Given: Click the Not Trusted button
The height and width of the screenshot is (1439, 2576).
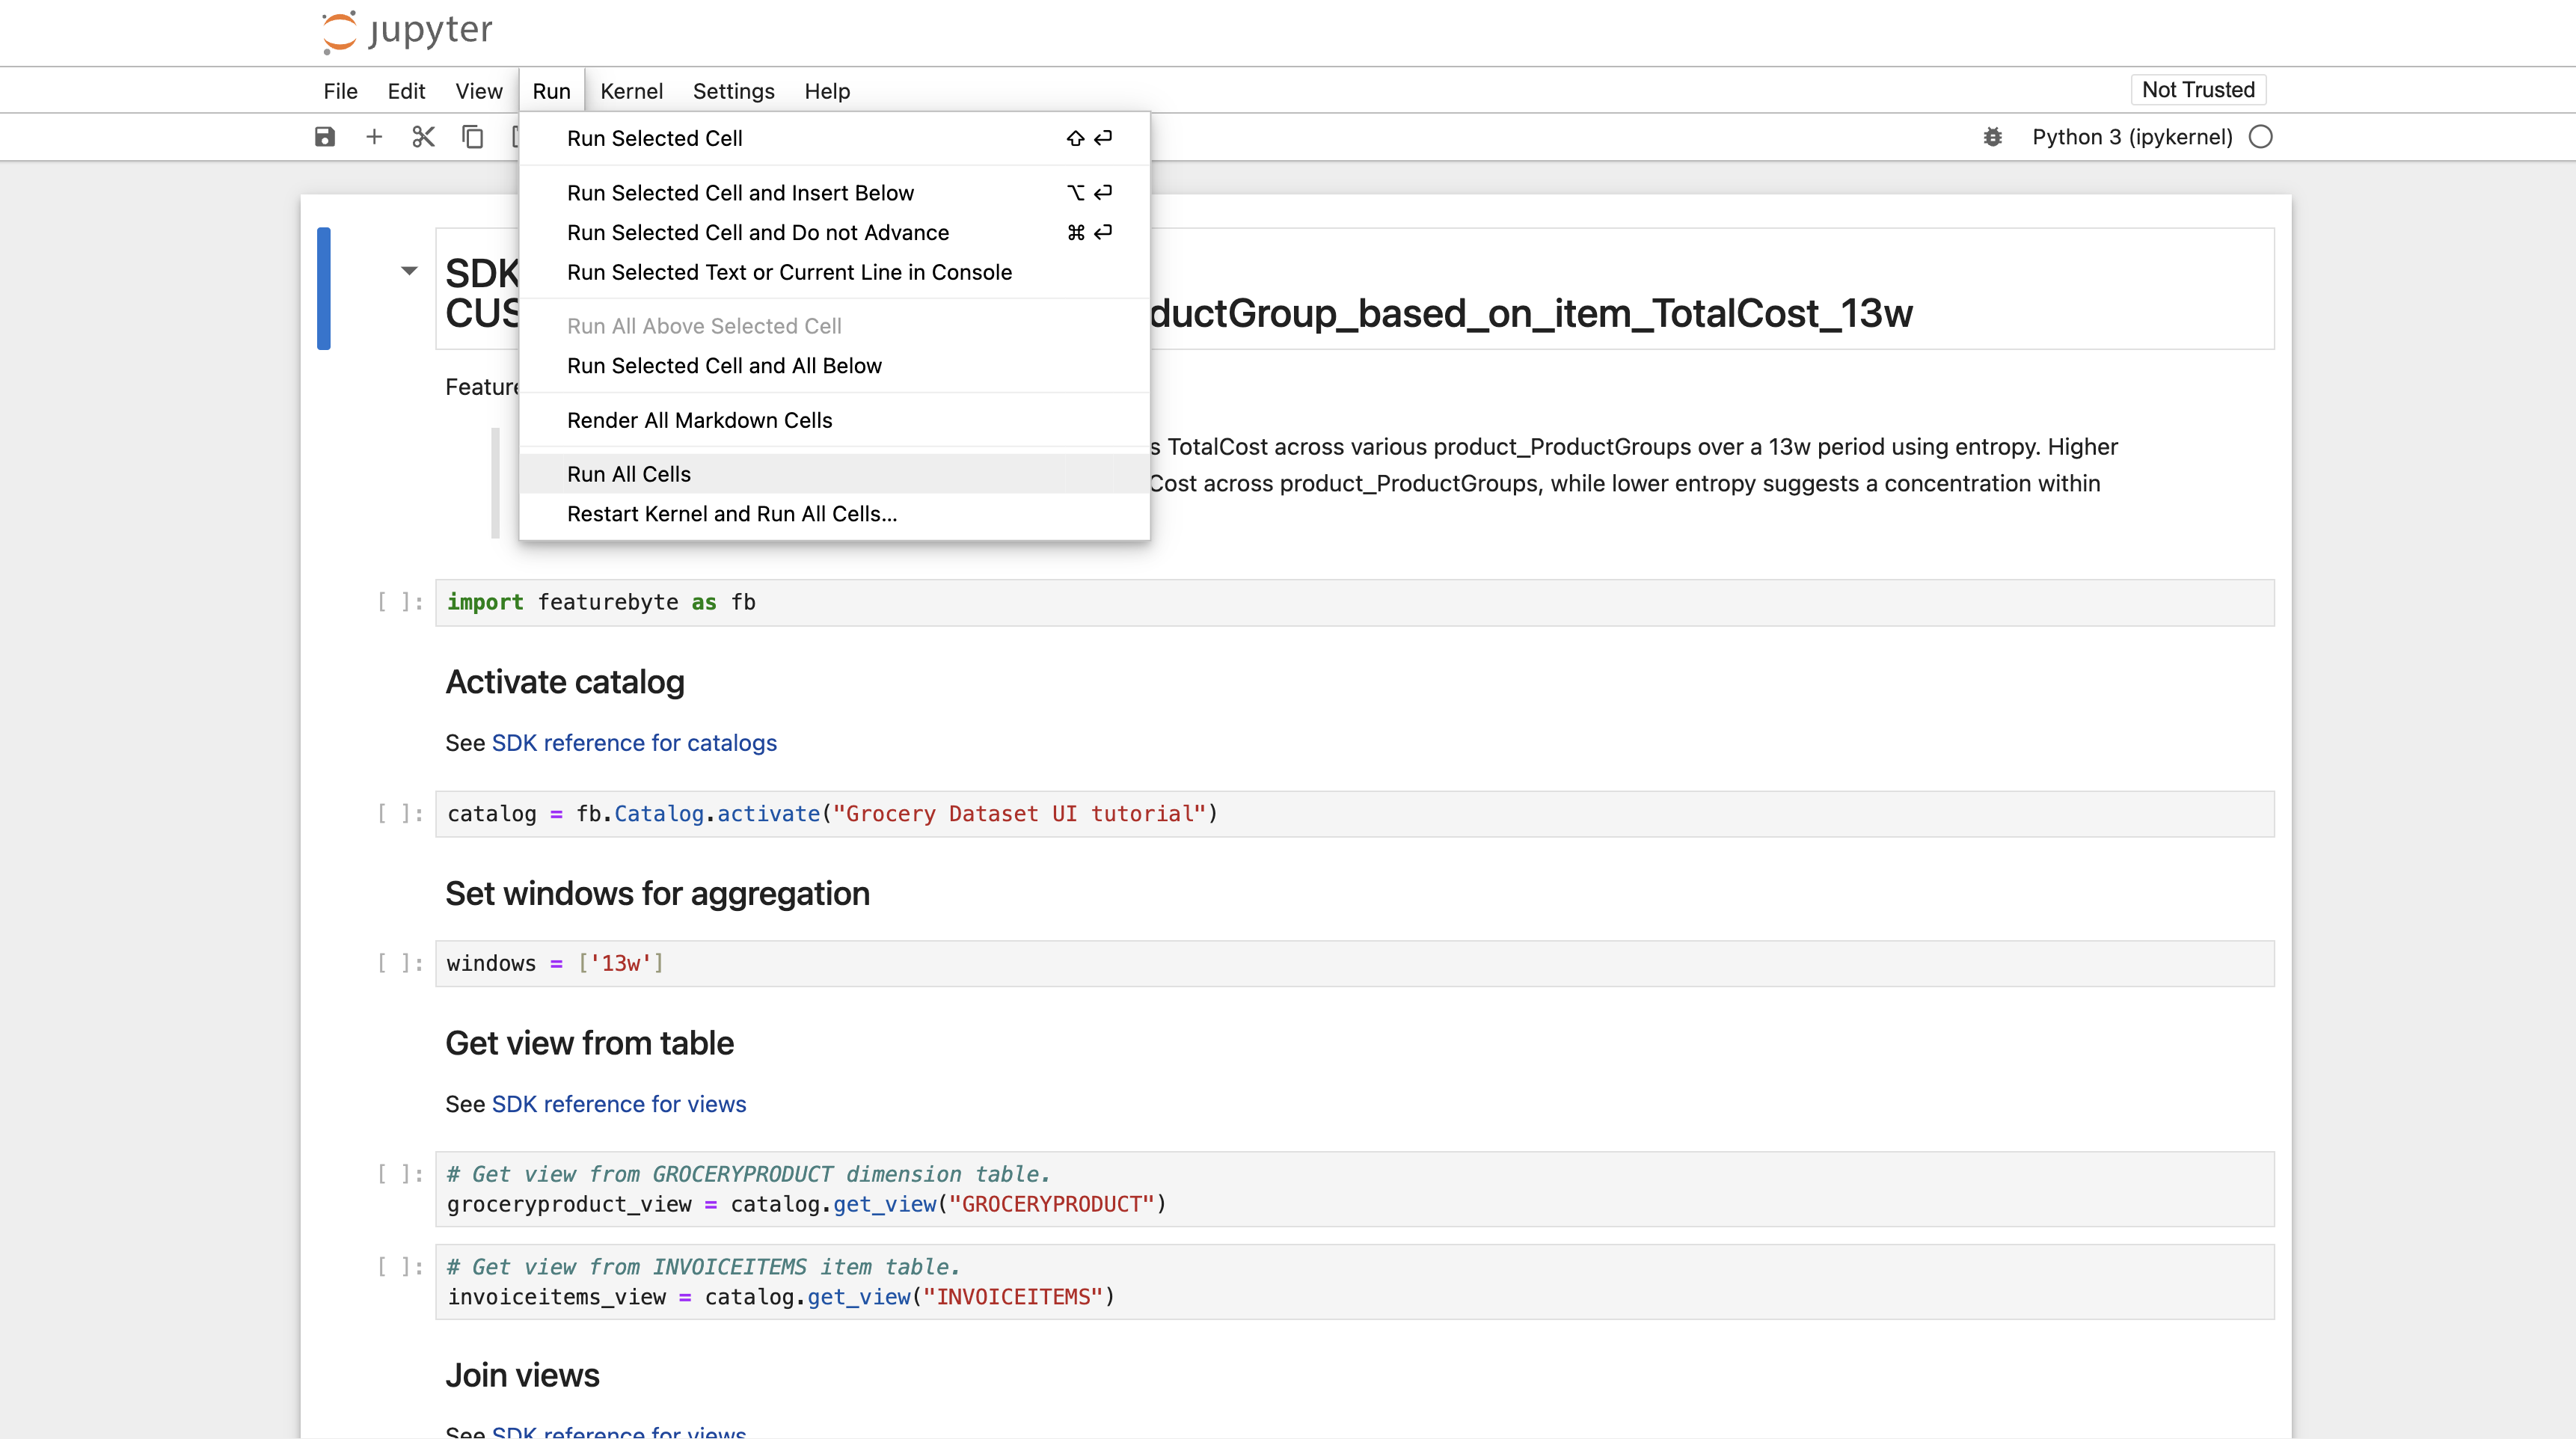Looking at the screenshot, I should tap(2198, 90).
